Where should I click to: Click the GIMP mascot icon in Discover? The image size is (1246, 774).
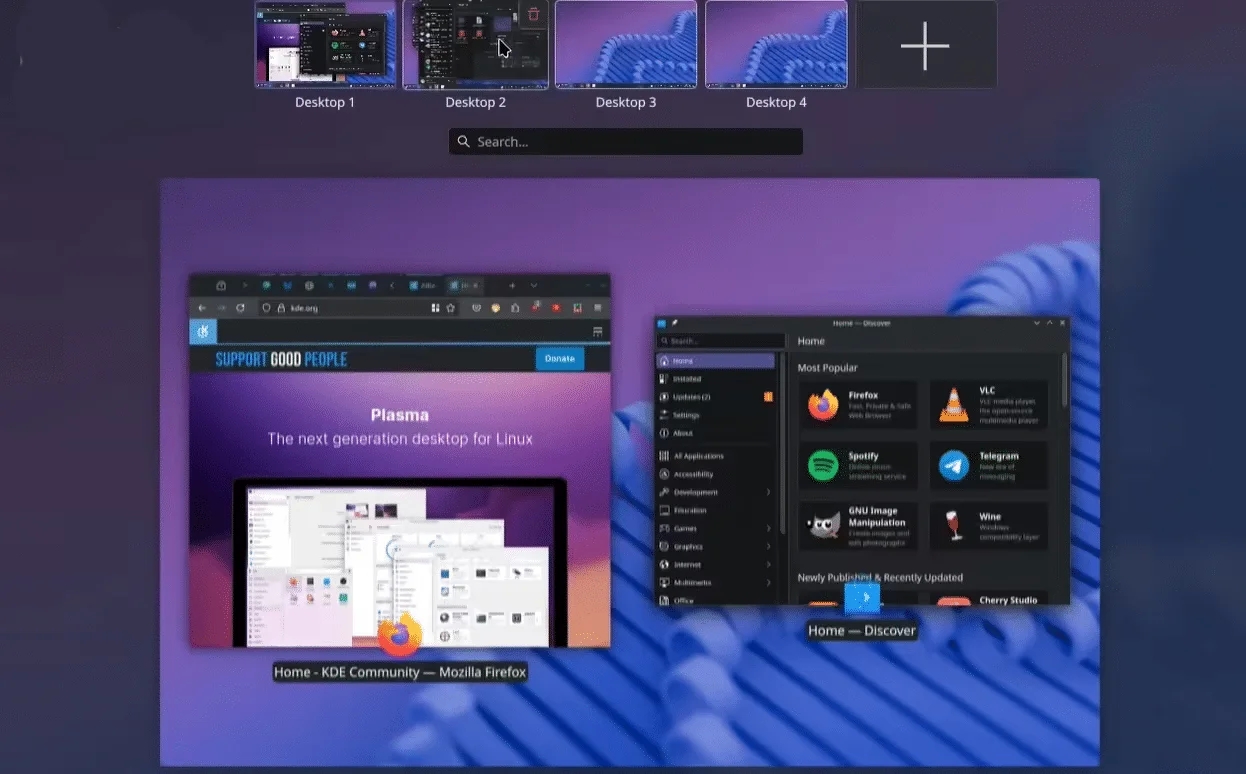point(824,527)
